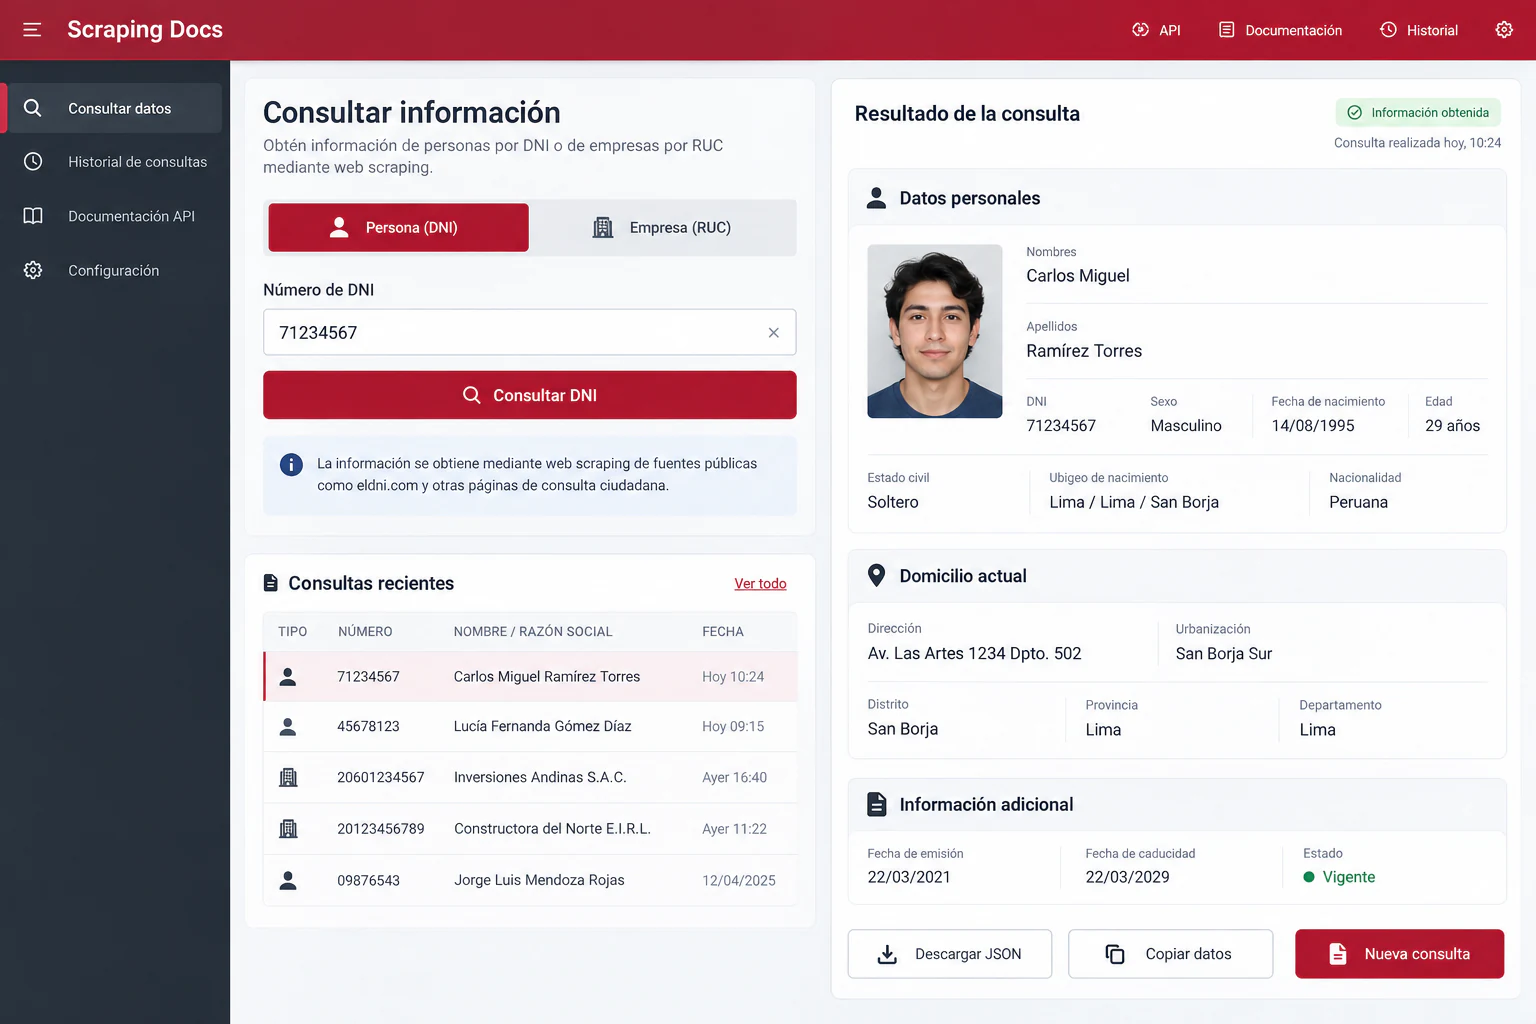Clear the DNI number field

pos(773,333)
